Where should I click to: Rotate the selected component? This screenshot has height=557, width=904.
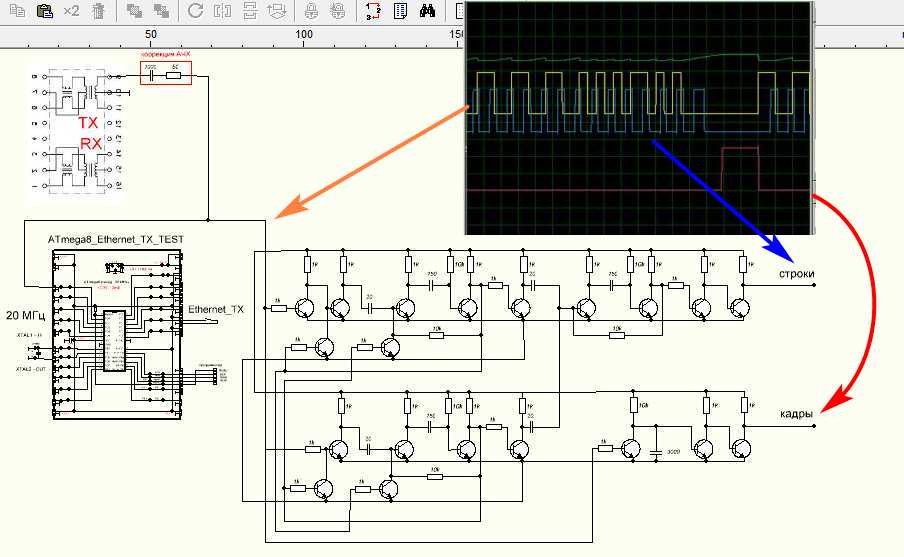coord(196,12)
